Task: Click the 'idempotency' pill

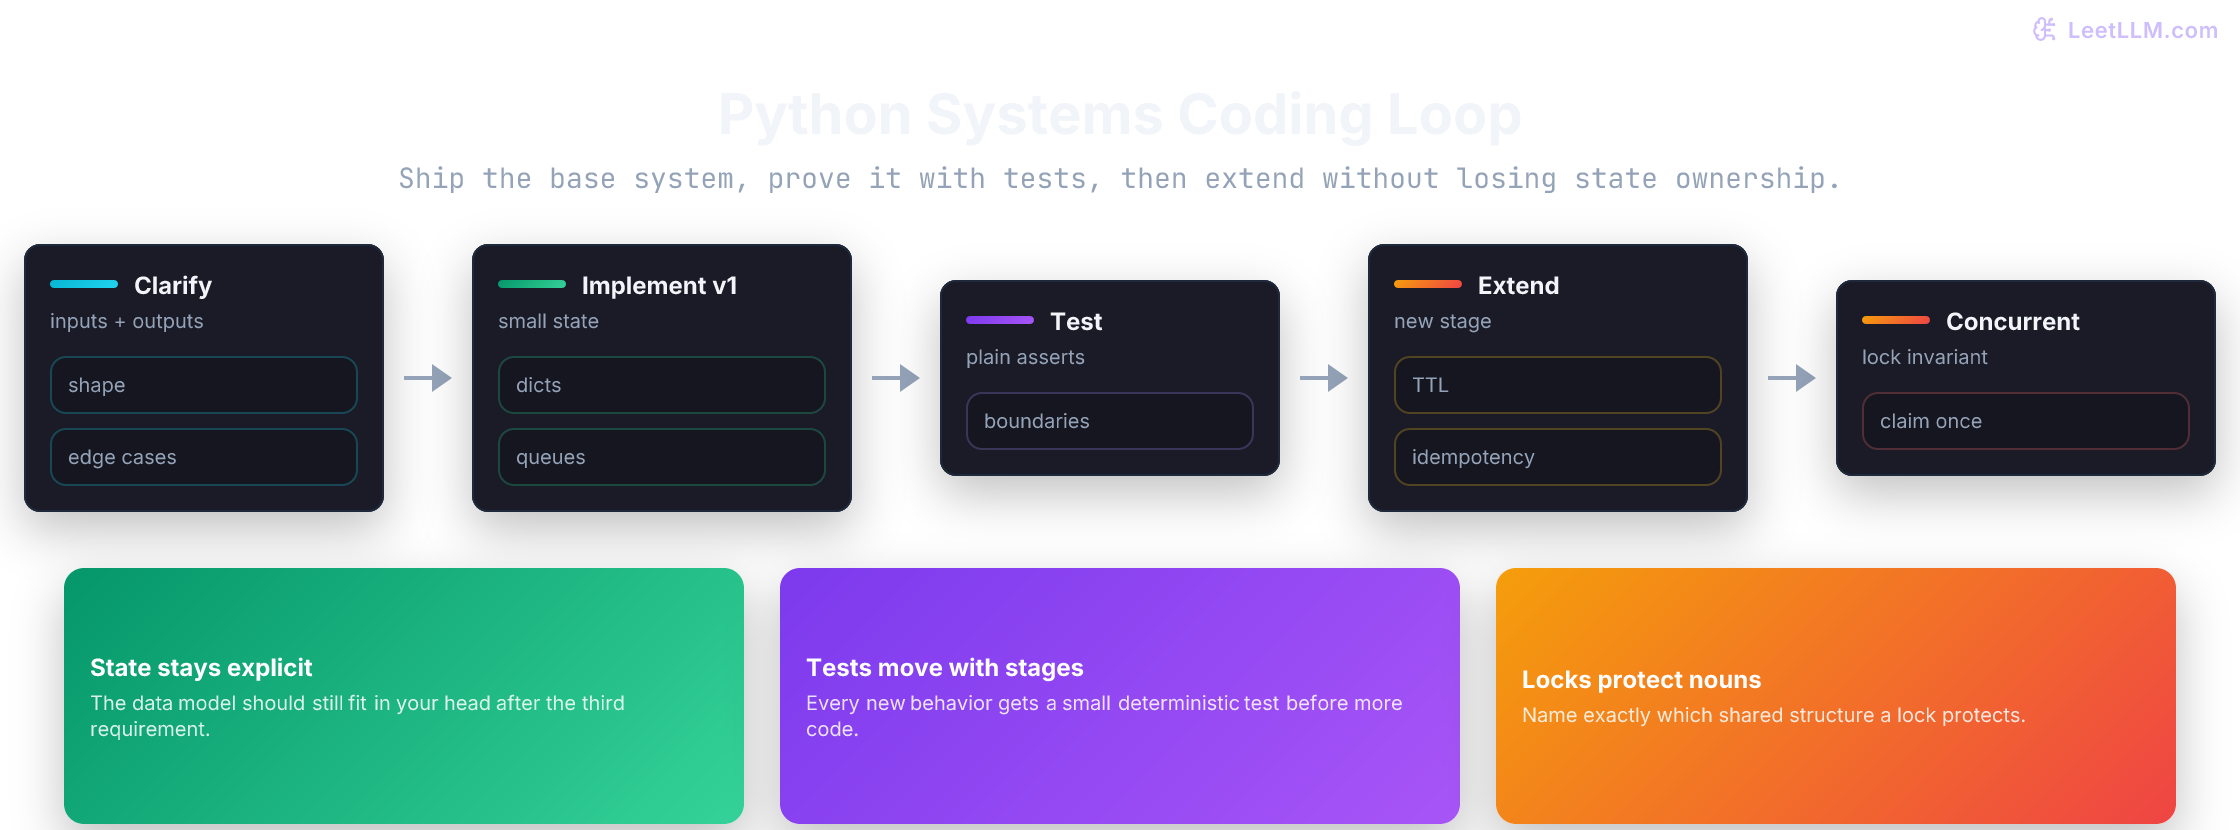Action: (x=1558, y=457)
